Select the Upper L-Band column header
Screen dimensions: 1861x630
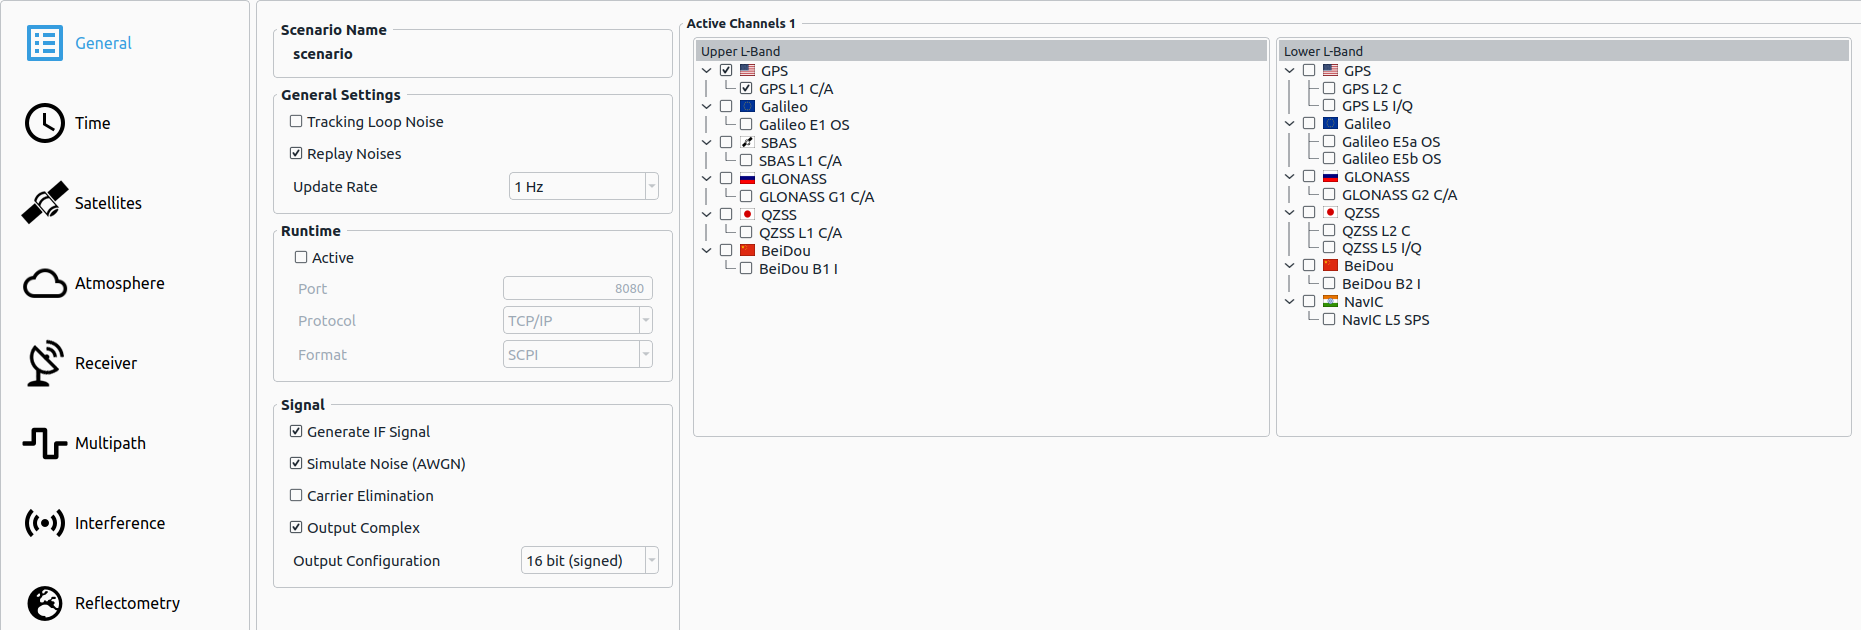pos(980,51)
